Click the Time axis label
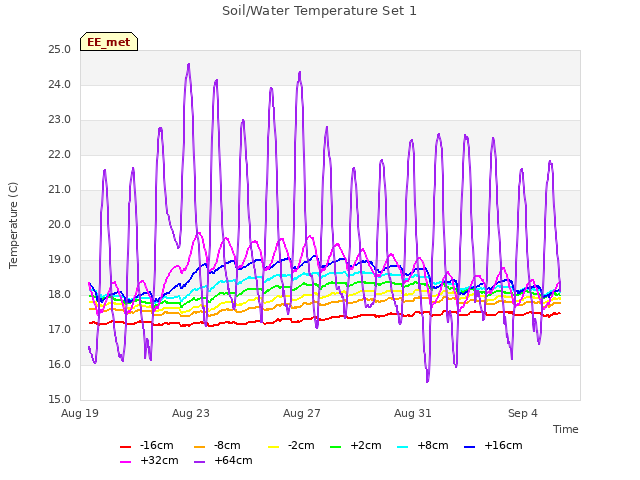 point(565,429)
